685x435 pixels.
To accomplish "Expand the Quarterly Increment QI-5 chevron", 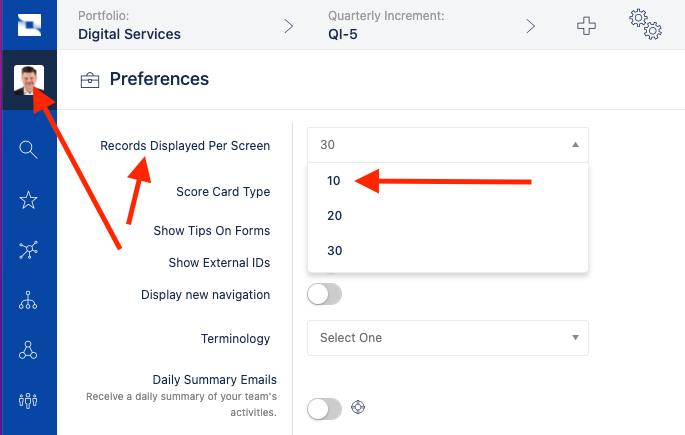I will [x=530, y=26].
